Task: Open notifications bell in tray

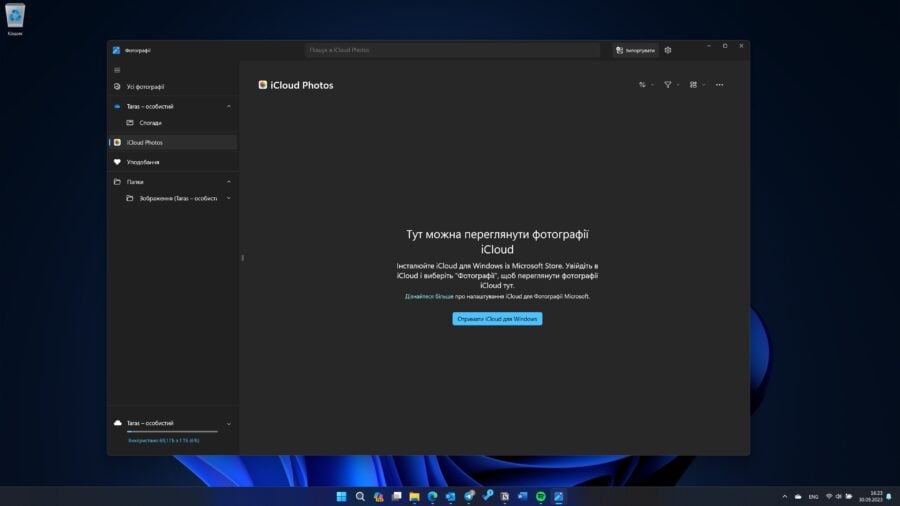Action: tap(889, 497)
